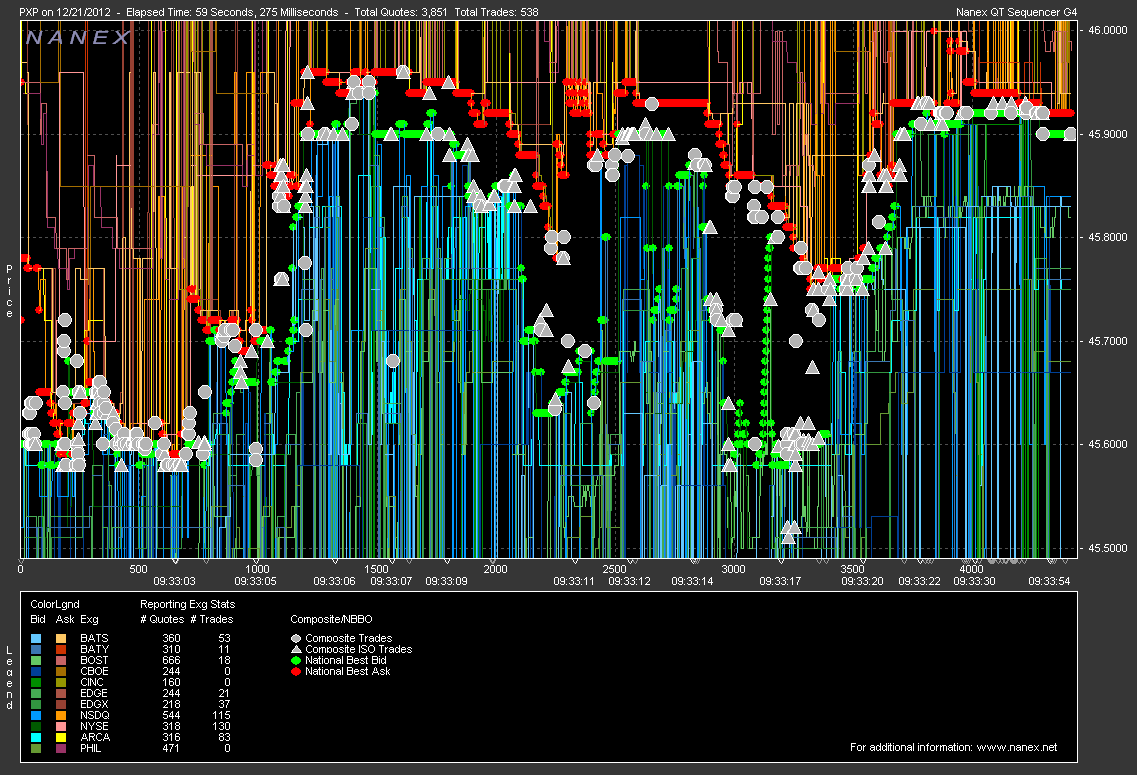The image size is (1137, 775).
Task: Click the 'Nanex QT Sequencer G4' title text
Action: [1017, 12]
